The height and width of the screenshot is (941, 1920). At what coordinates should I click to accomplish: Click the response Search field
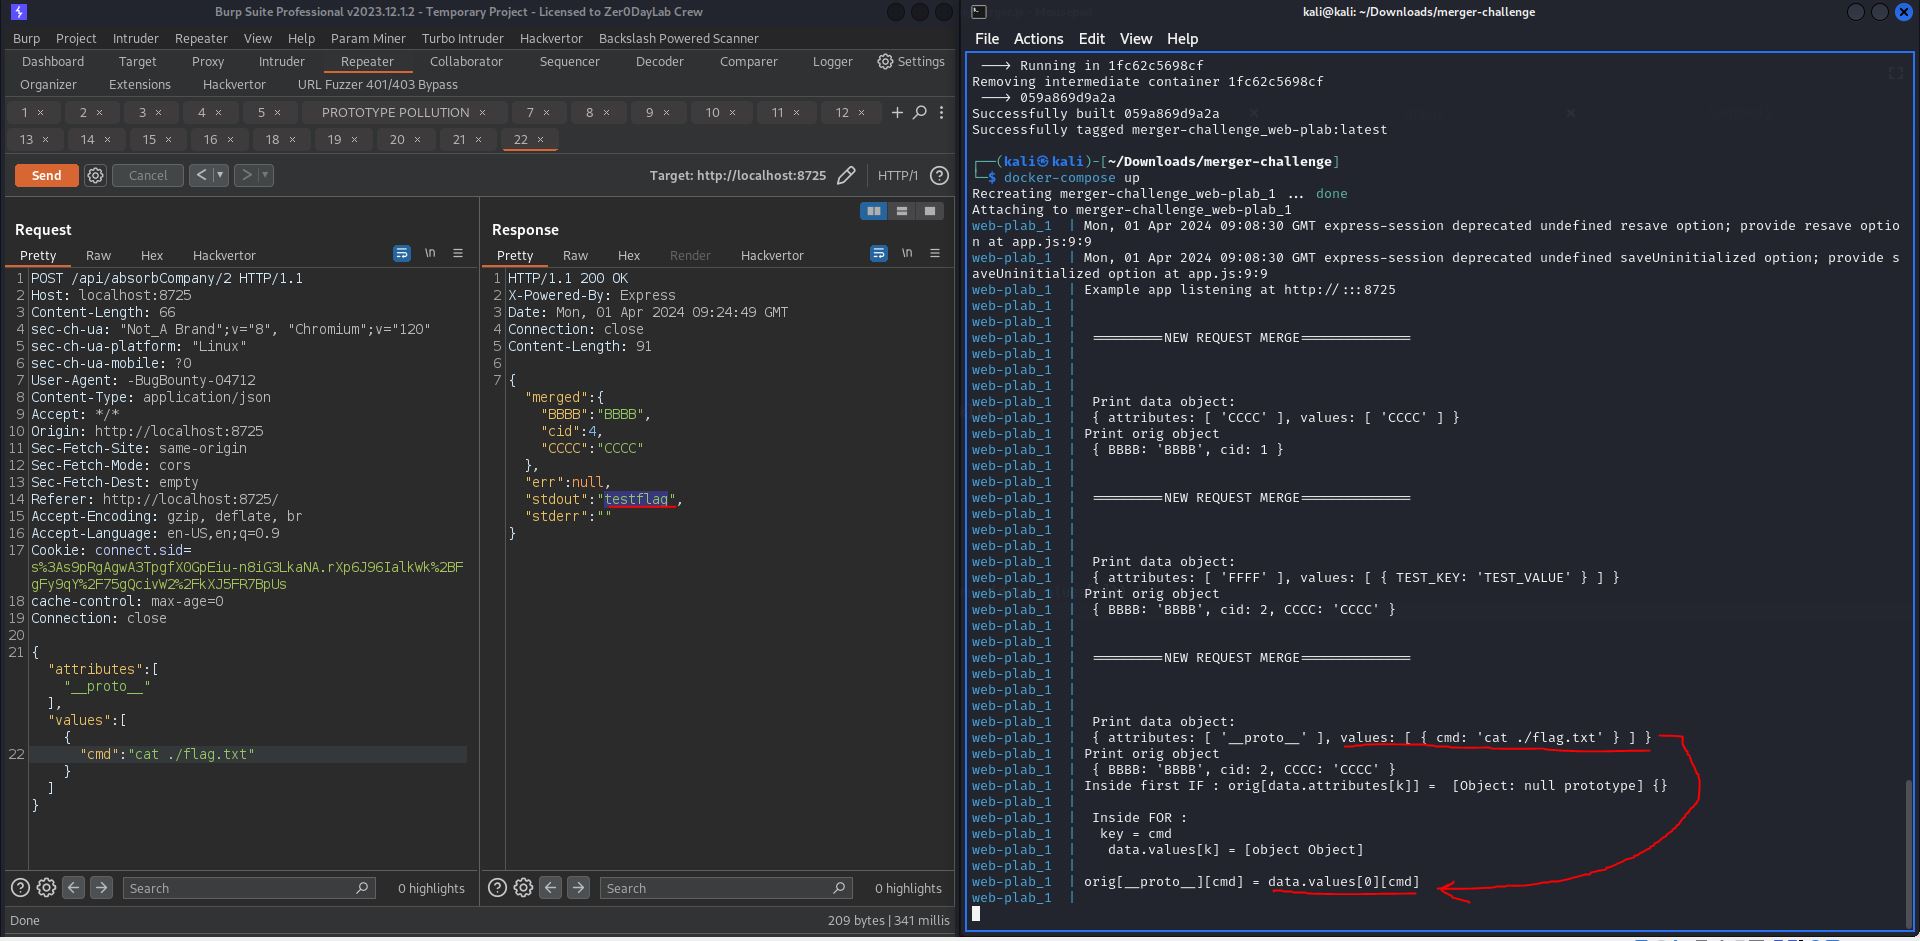coord(726,888)
